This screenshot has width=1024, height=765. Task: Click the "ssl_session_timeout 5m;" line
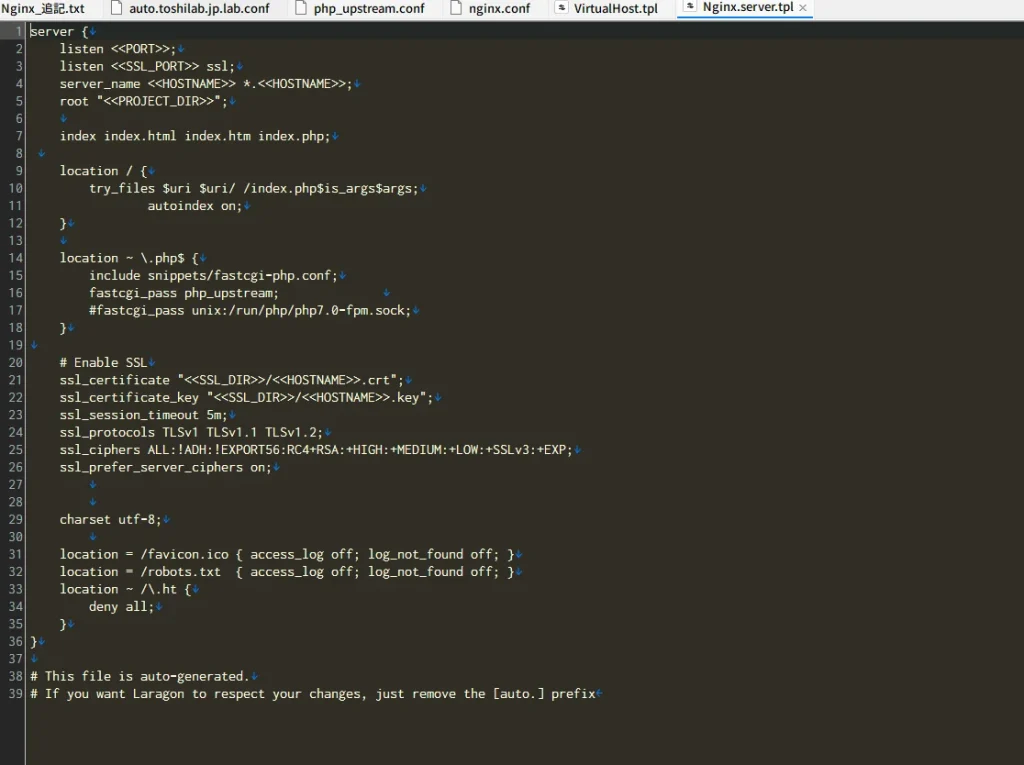tap(144, 415)
